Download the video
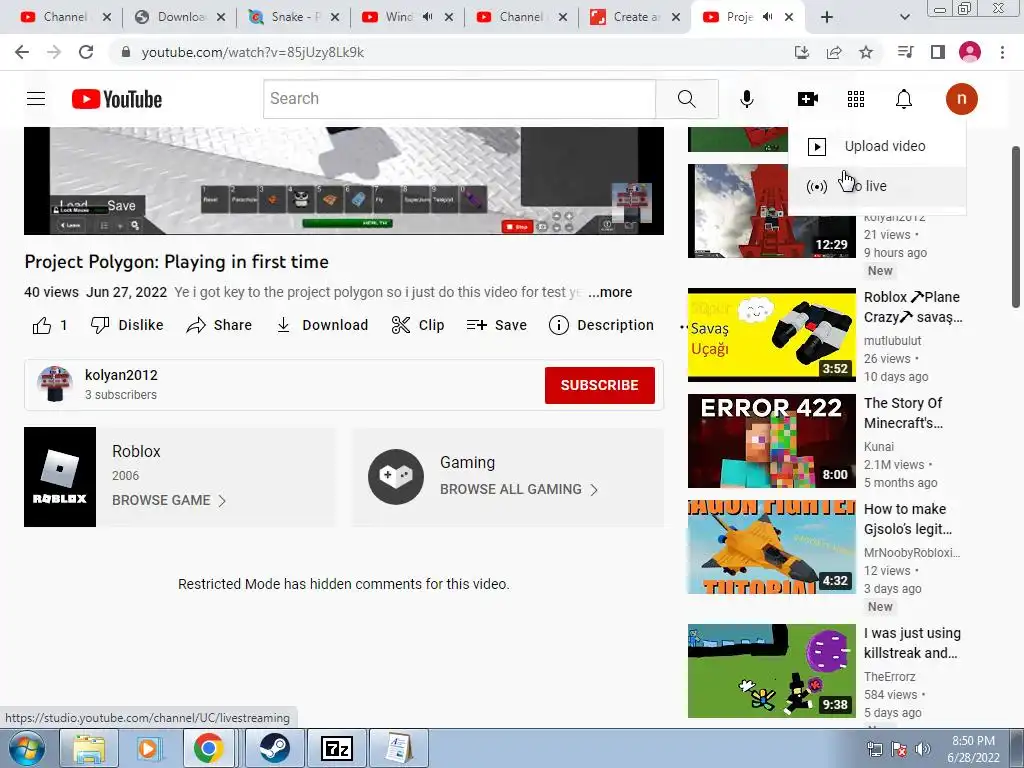1024x768 pixels. coord(321,325)
